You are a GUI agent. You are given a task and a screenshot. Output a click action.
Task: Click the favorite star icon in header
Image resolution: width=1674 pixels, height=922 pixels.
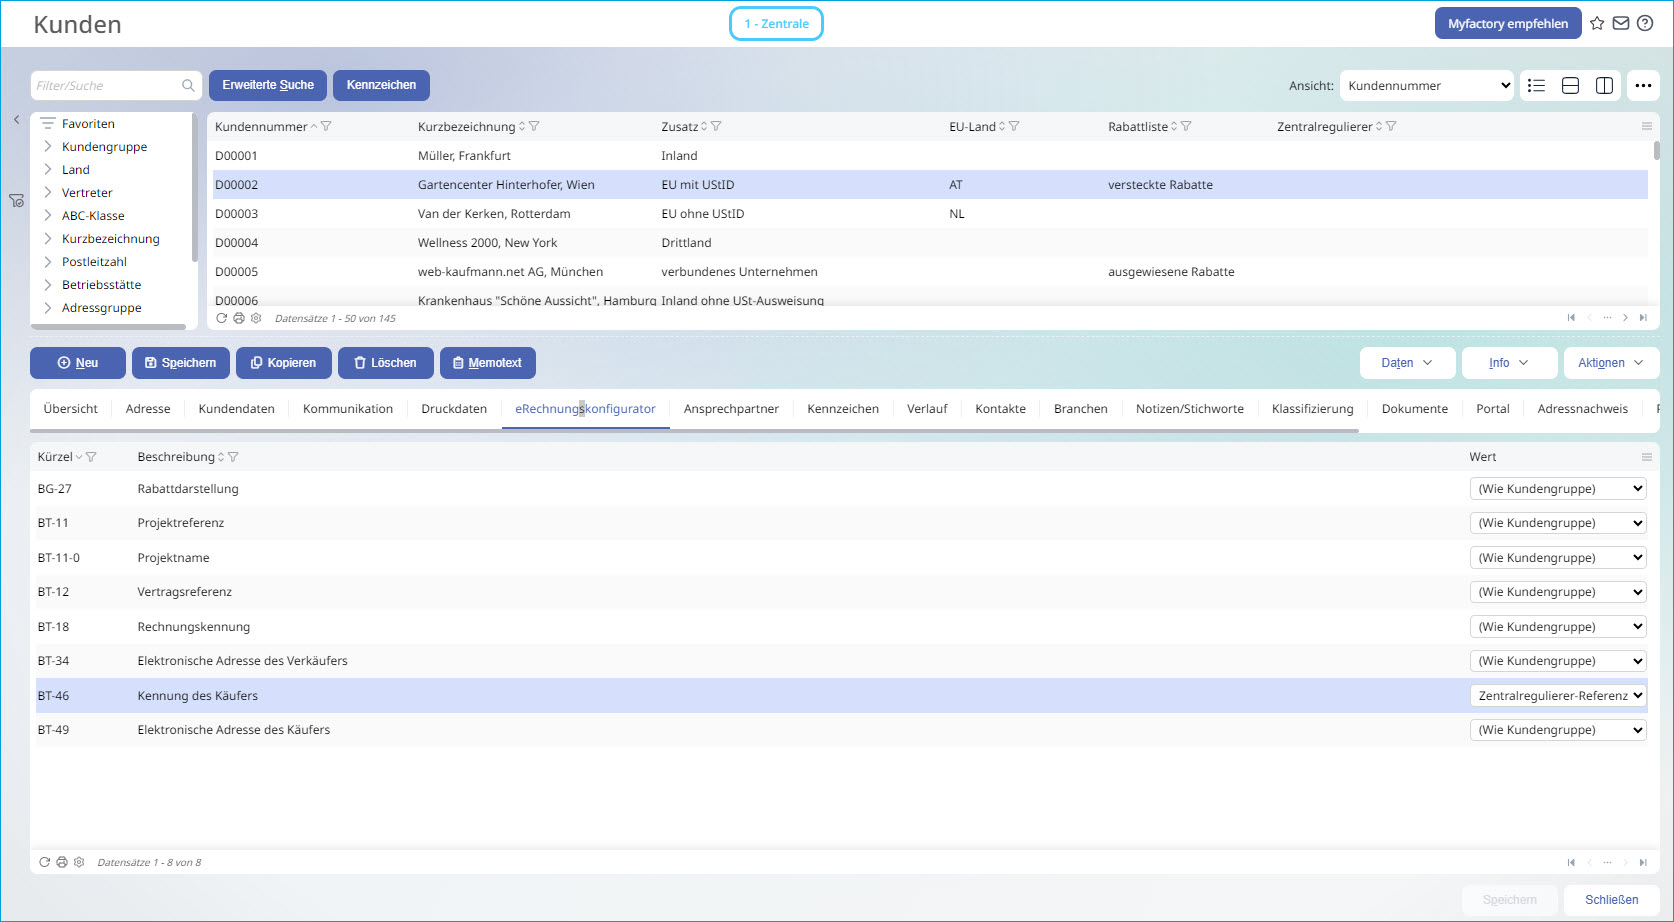coord(1597,23)
